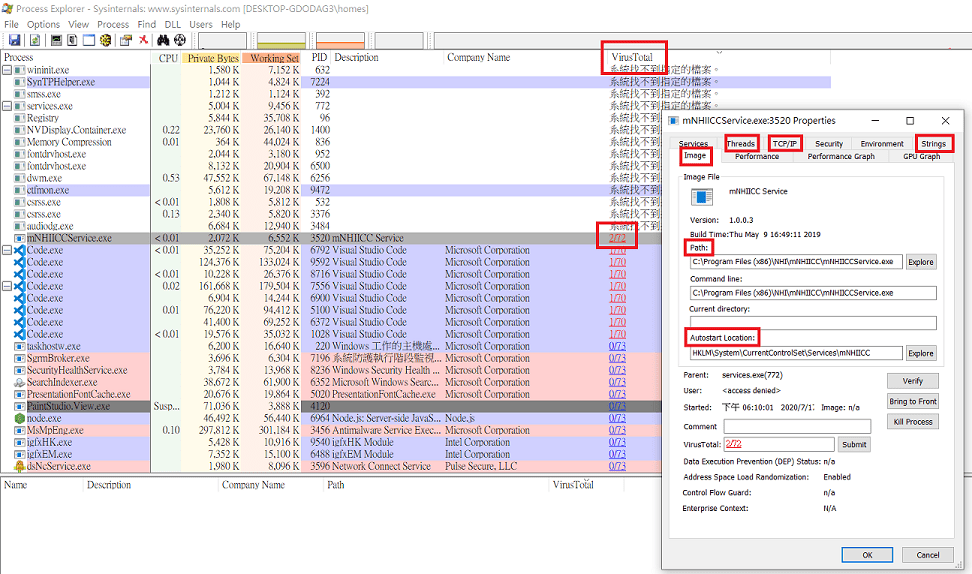972x574 pixels.
Task: Click the Process Explorer title bar app icon
Action: point(7,9)
